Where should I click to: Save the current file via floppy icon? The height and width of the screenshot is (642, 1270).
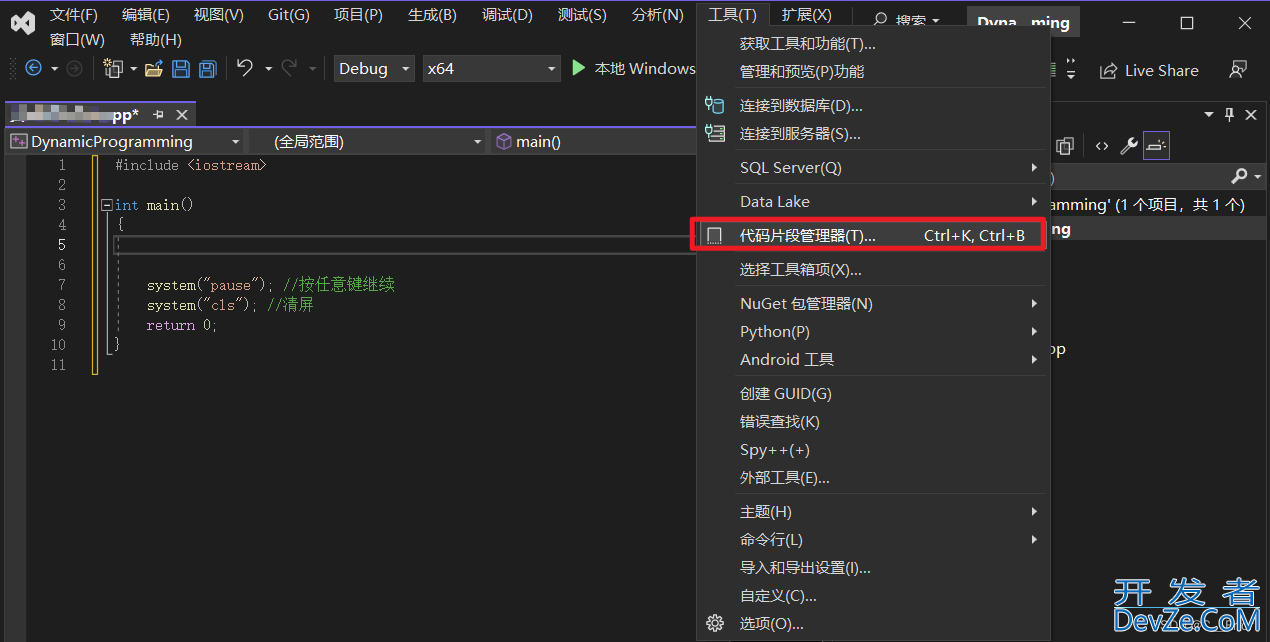[181, 68]
